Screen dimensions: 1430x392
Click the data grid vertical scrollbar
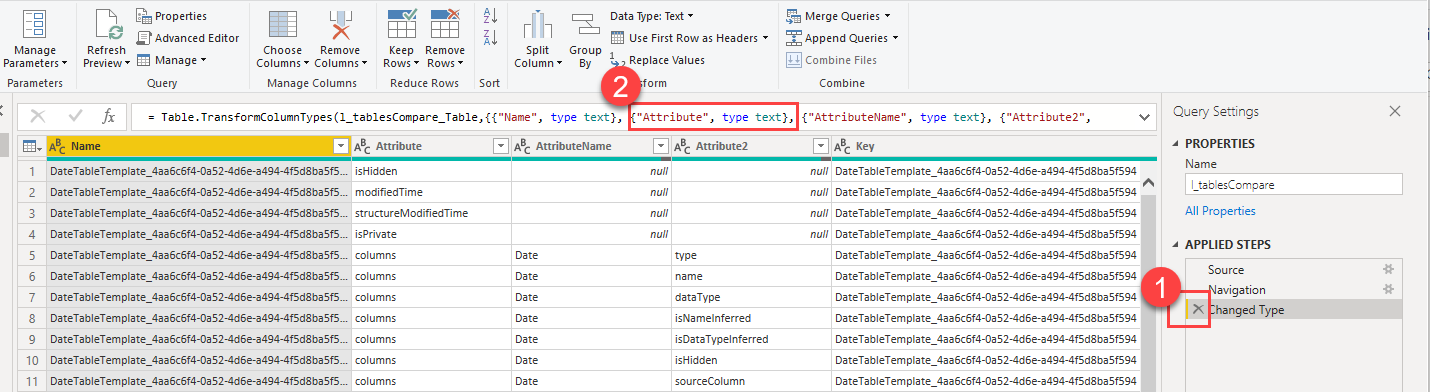pyautogui.click(x=1148, y=285)
